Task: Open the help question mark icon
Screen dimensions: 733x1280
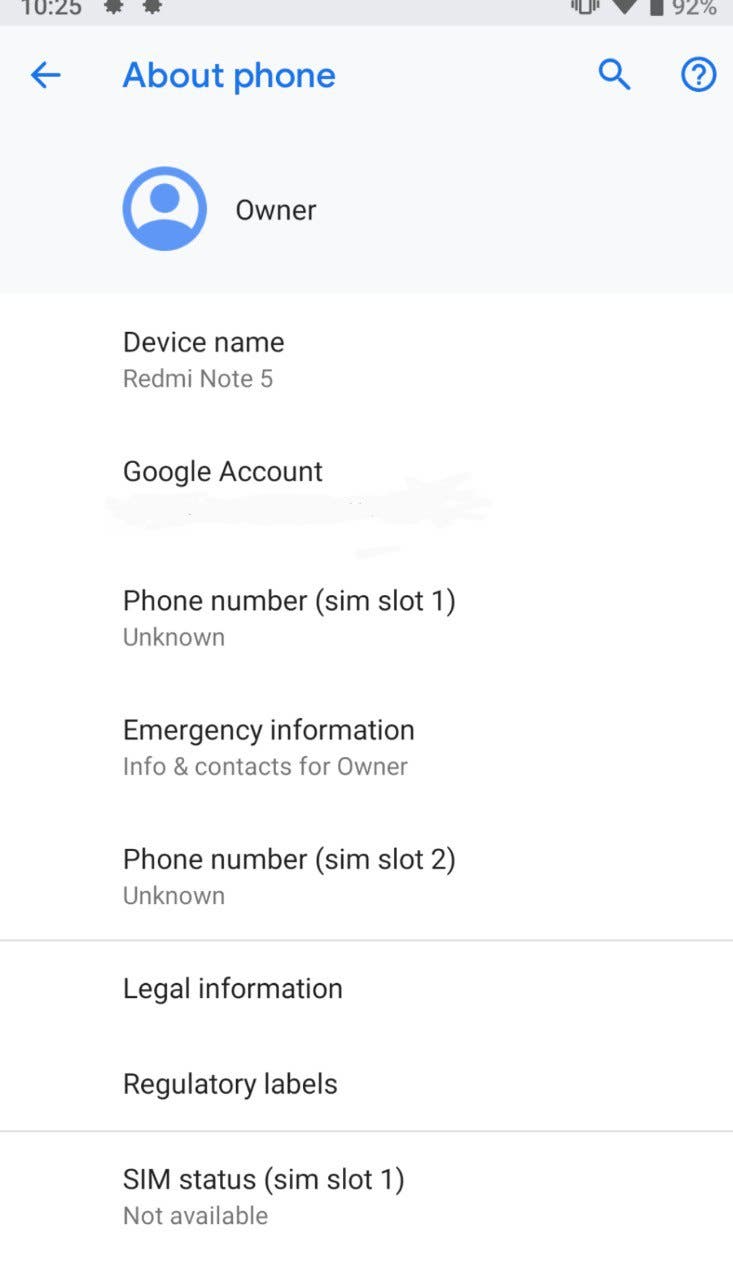Action: (698, 74)
